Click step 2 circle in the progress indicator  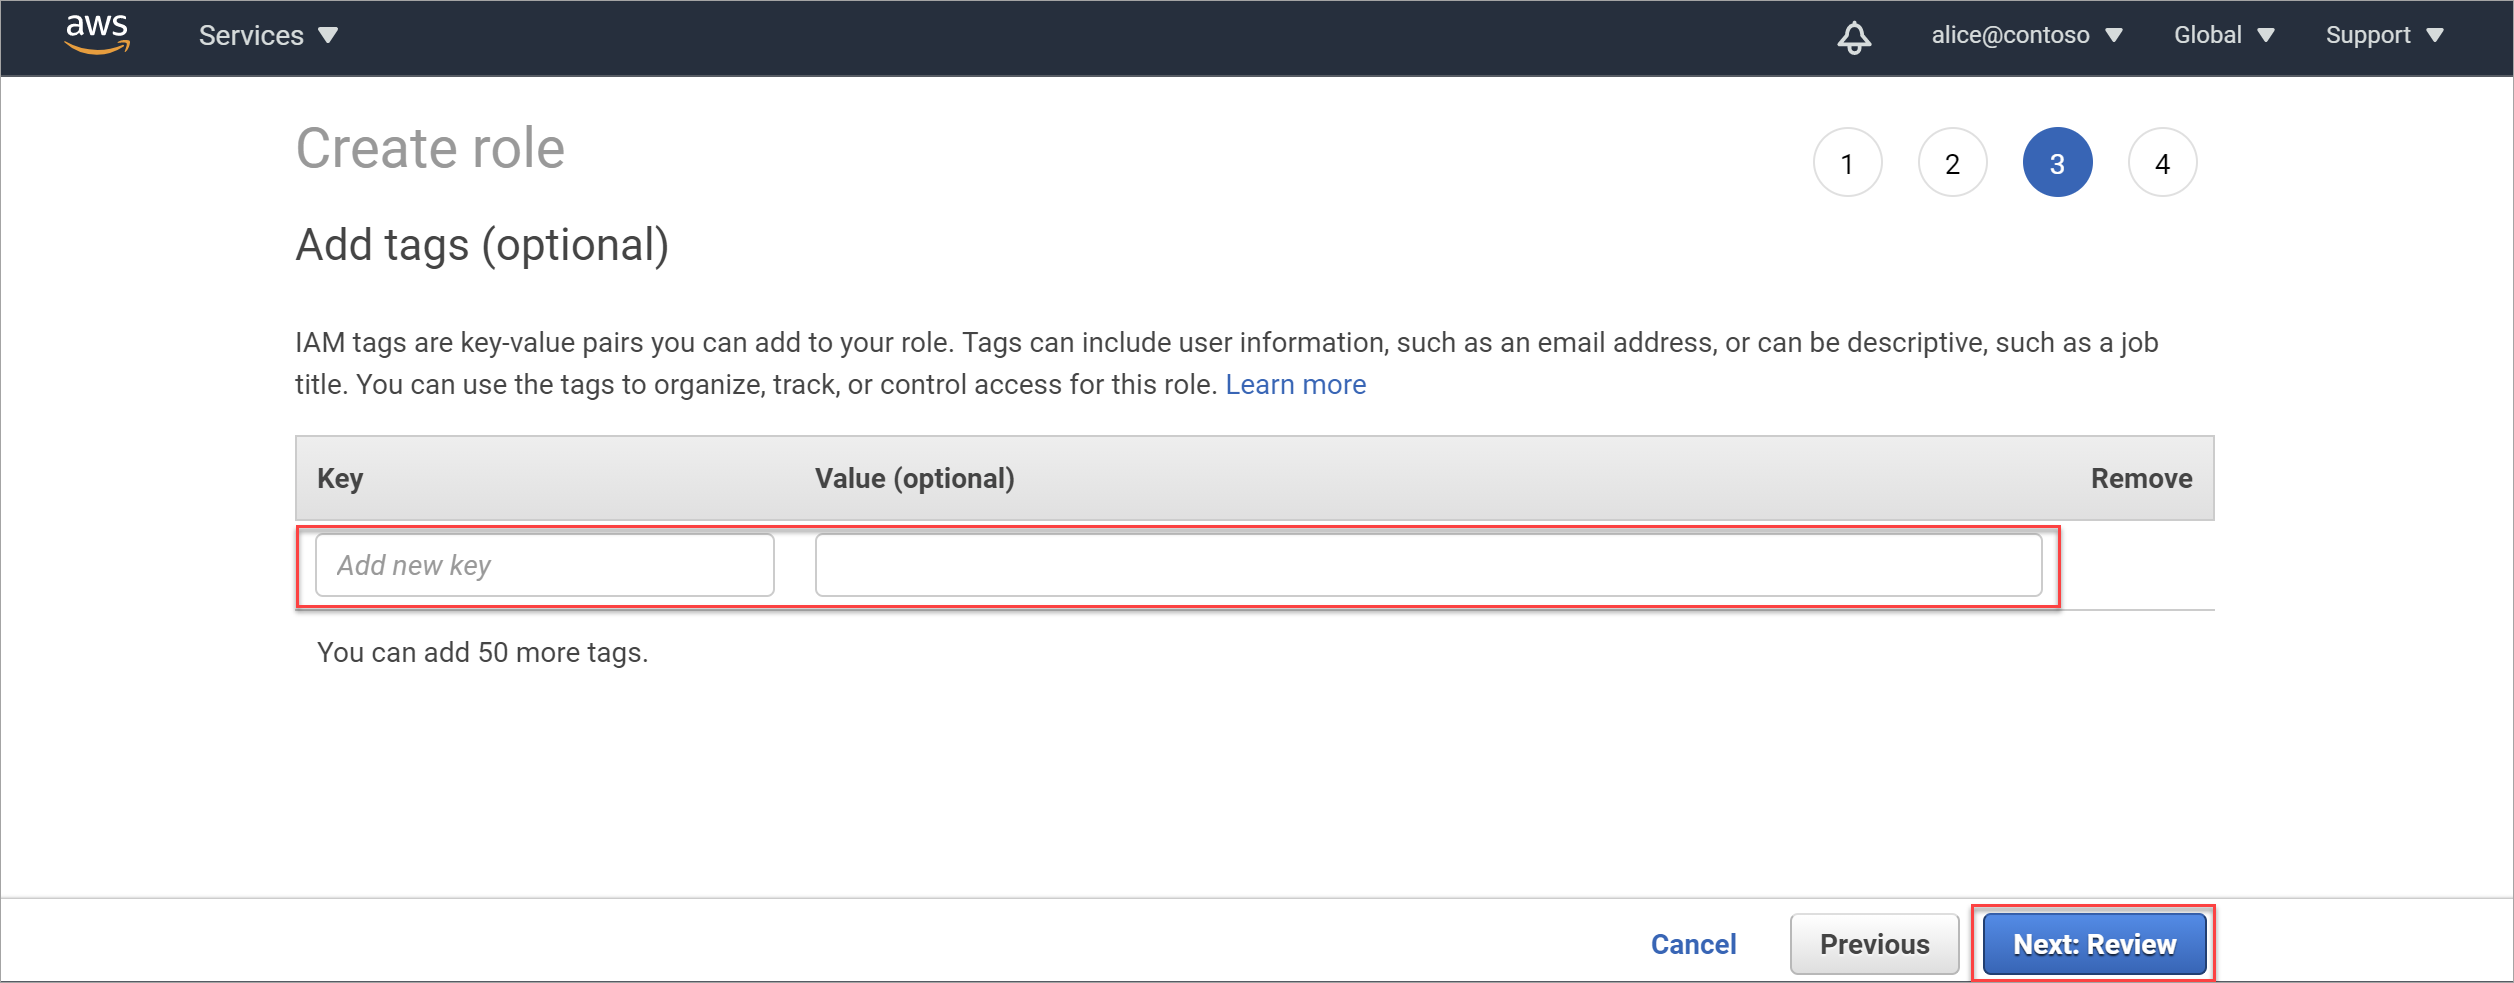coord(1952,161)
